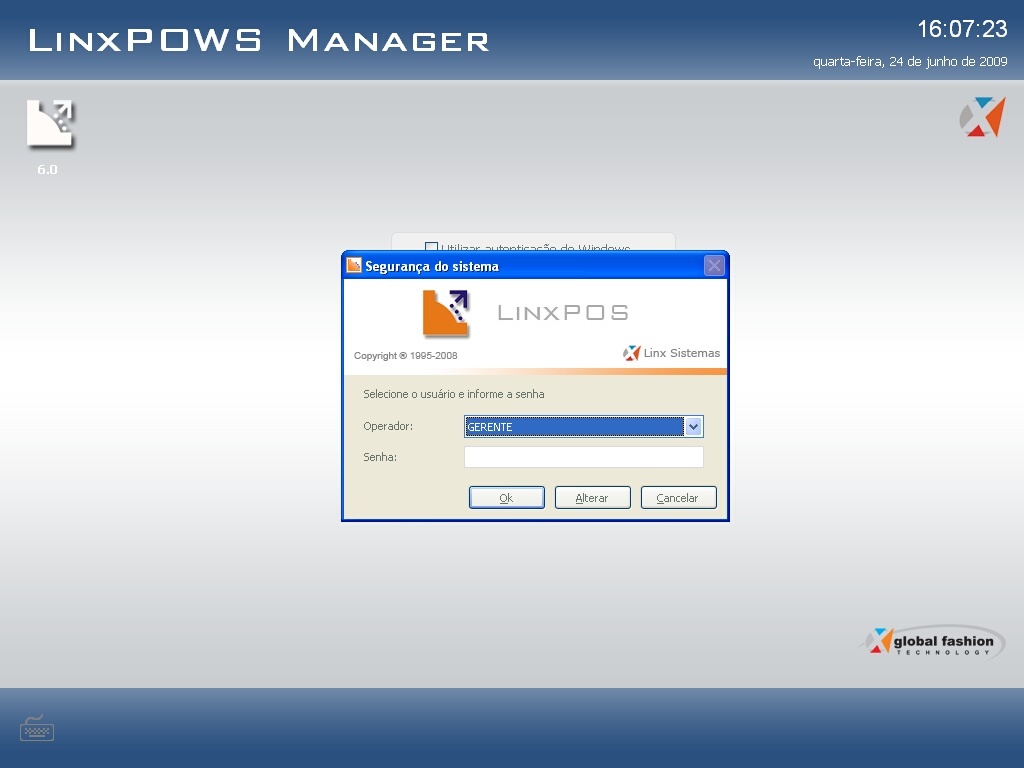The width and height of the screenshot is (1024, 768).
Task: Click the Cancelar button
Action: tap(679, 498)
